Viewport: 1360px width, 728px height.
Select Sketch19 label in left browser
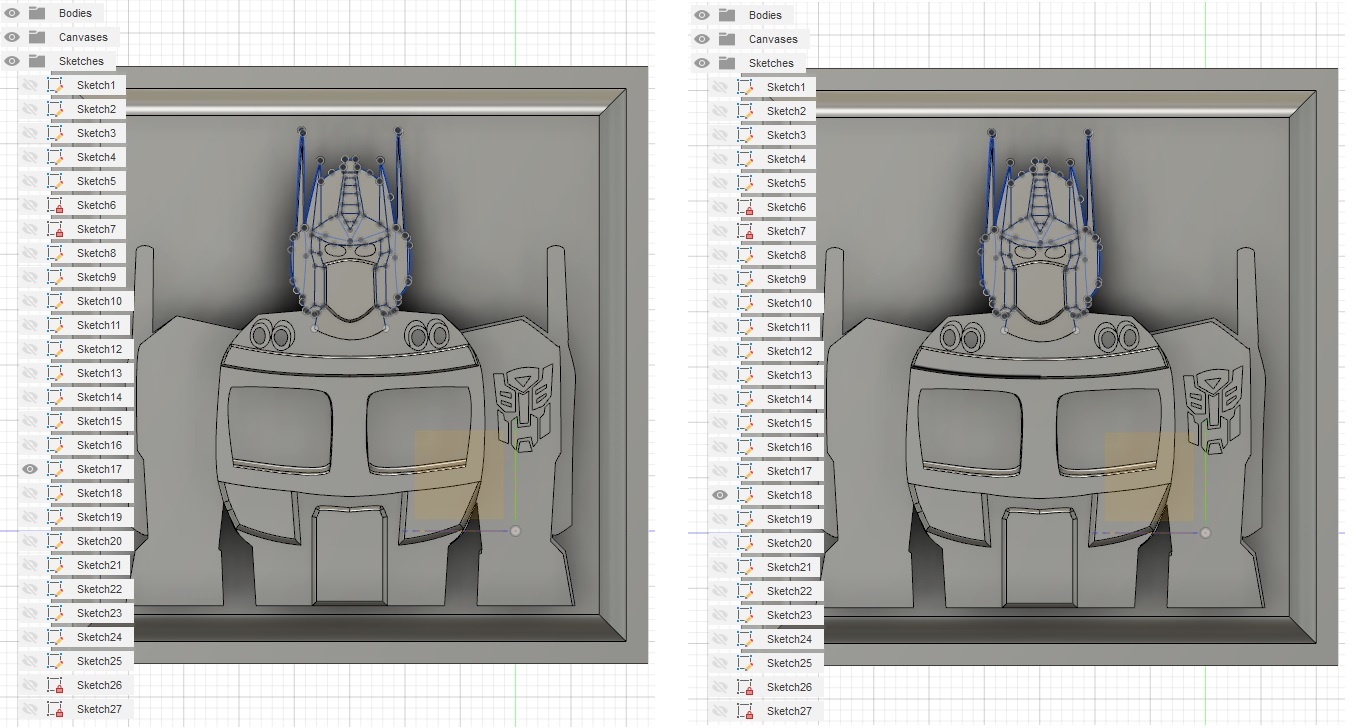click(x=99, y=517)
